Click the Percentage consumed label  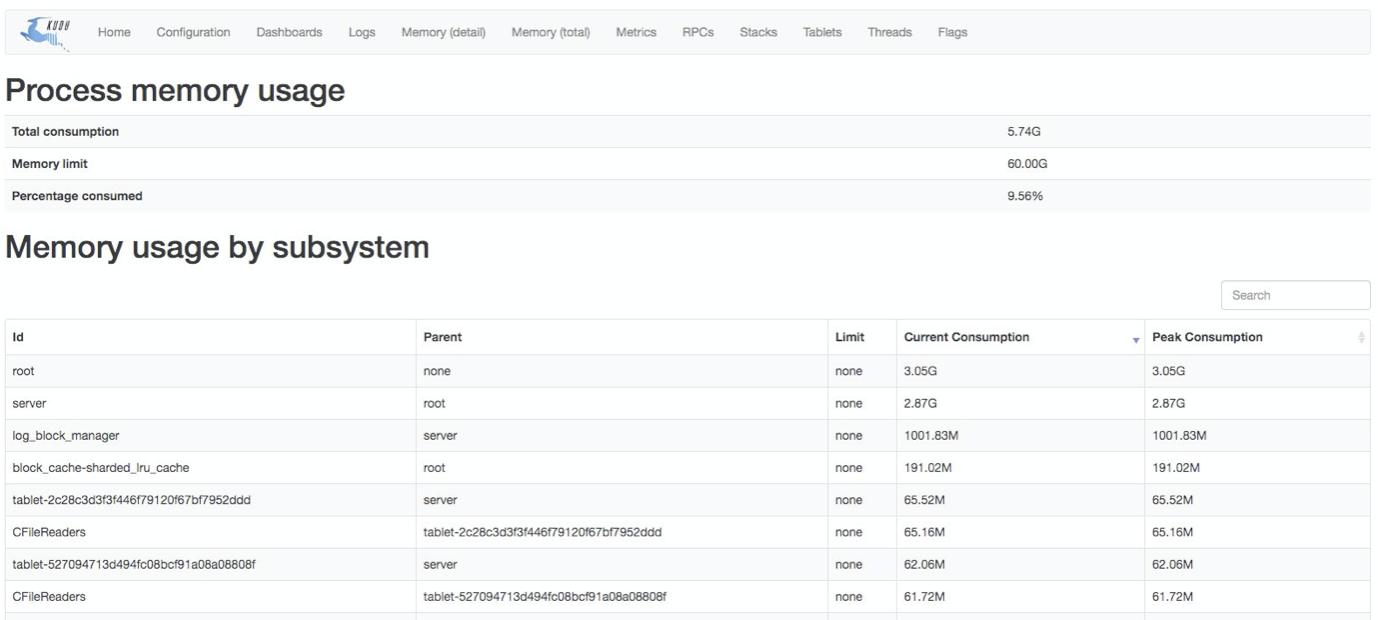coord(77,196)
